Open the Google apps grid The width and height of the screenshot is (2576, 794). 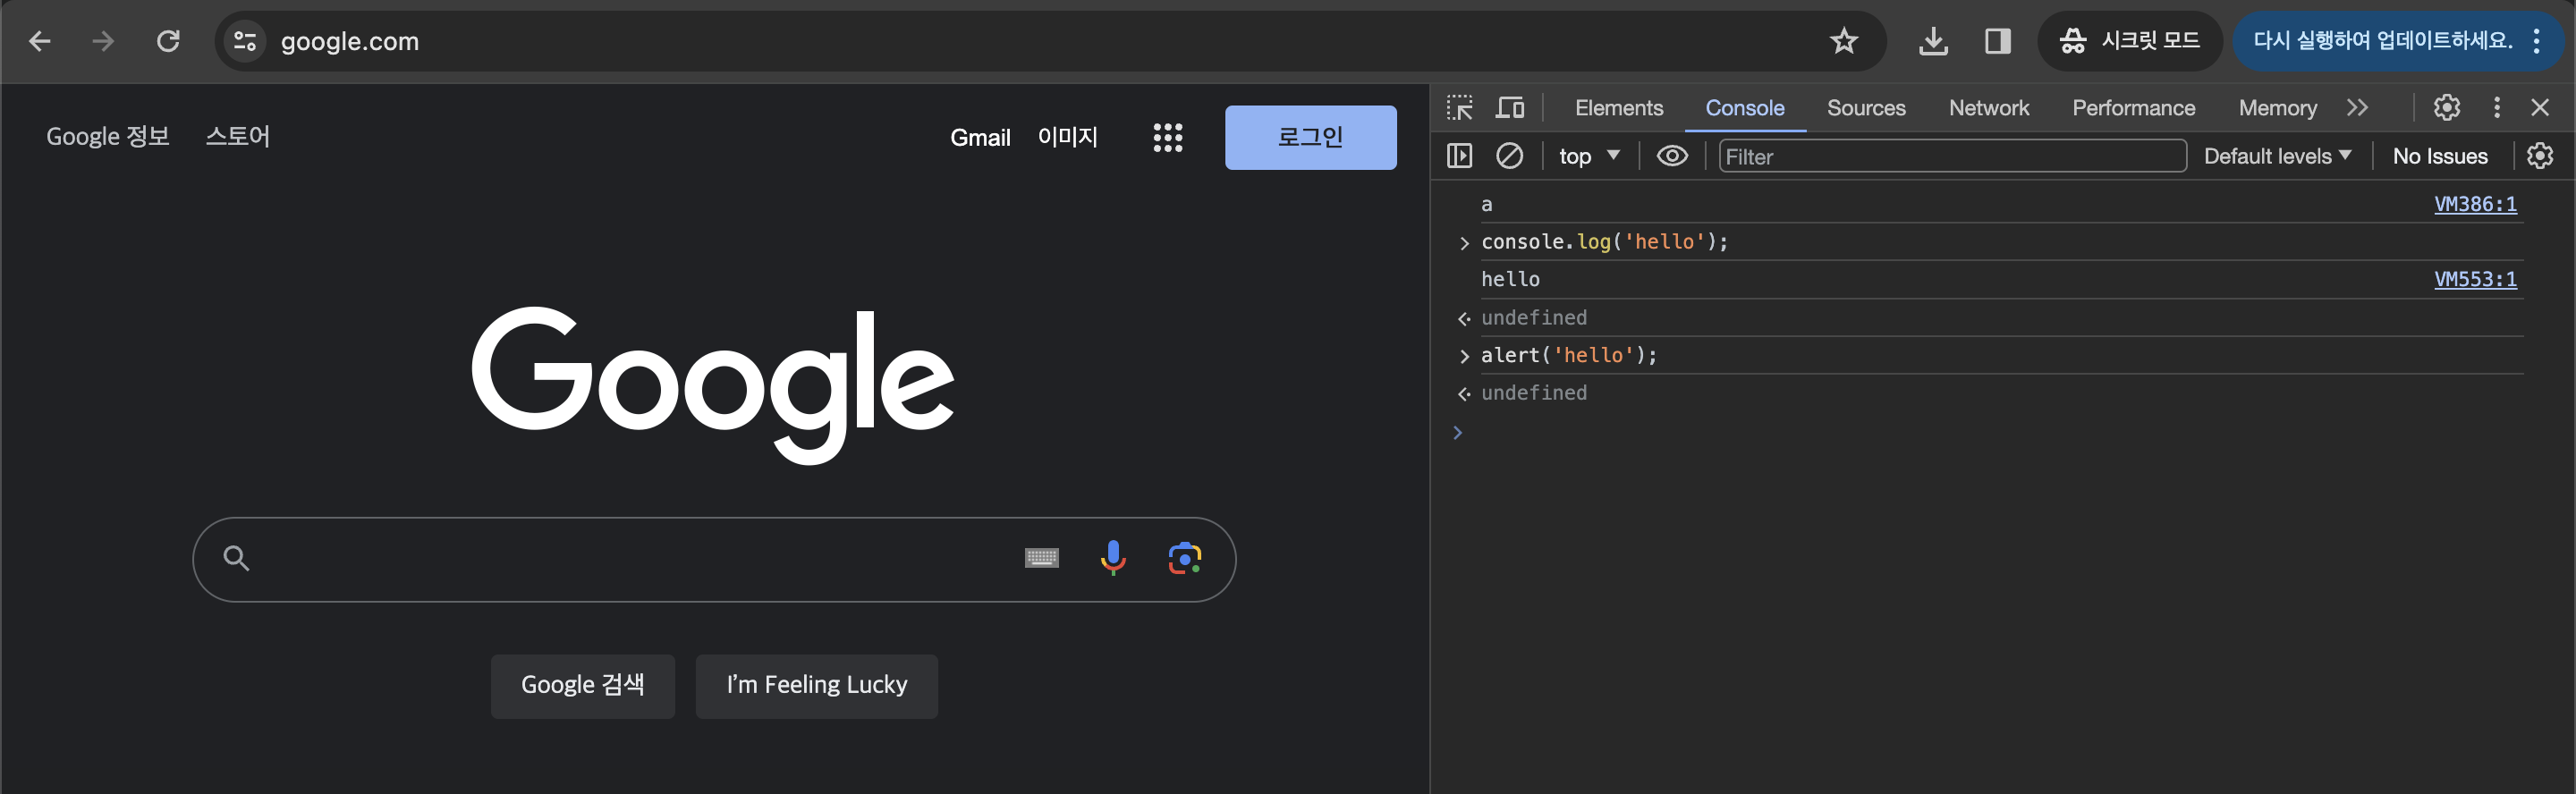pyautogui.click(x=1167, y=138)
